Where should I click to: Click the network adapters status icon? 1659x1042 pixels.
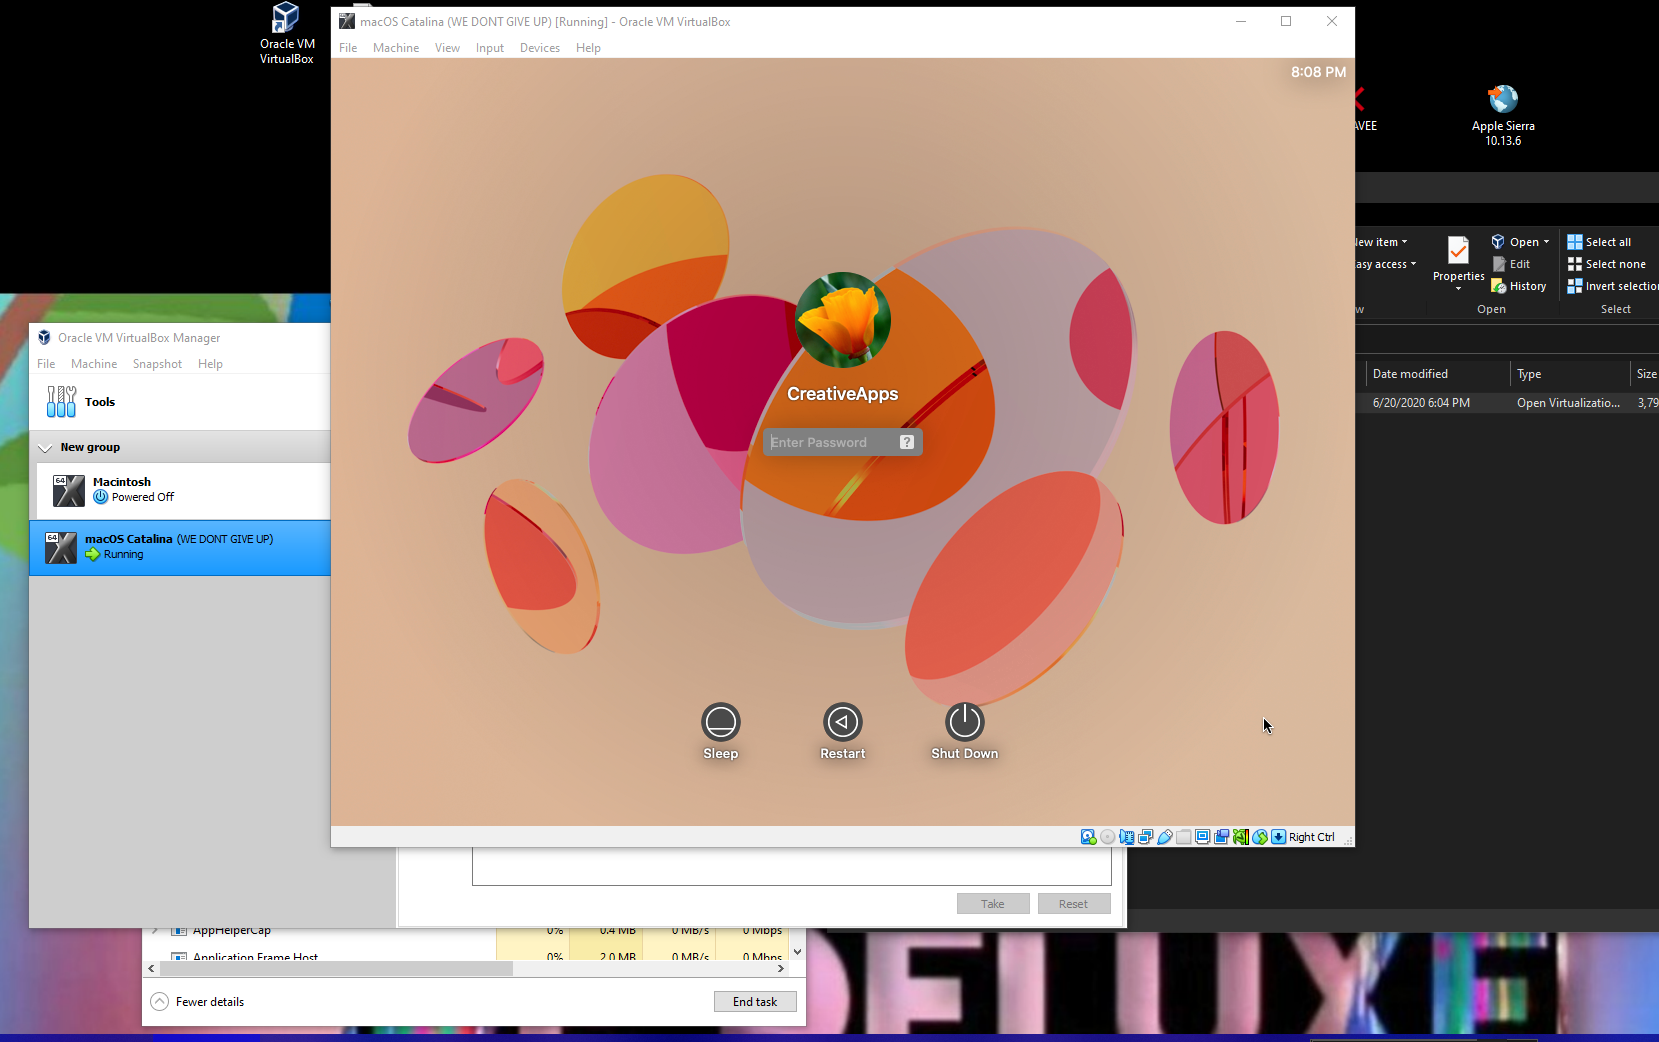(x=1146, y=837)
